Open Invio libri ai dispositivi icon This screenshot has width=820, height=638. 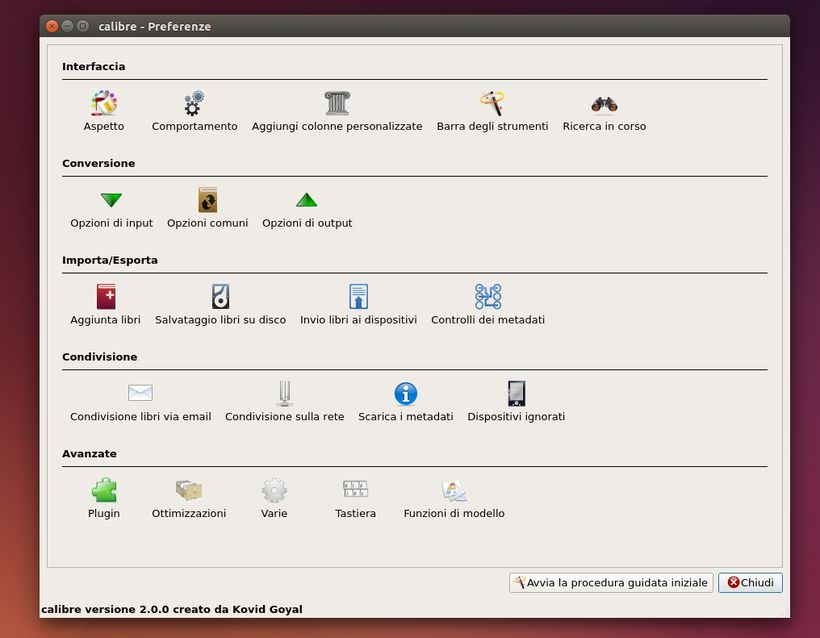click(x=358, y=297)
